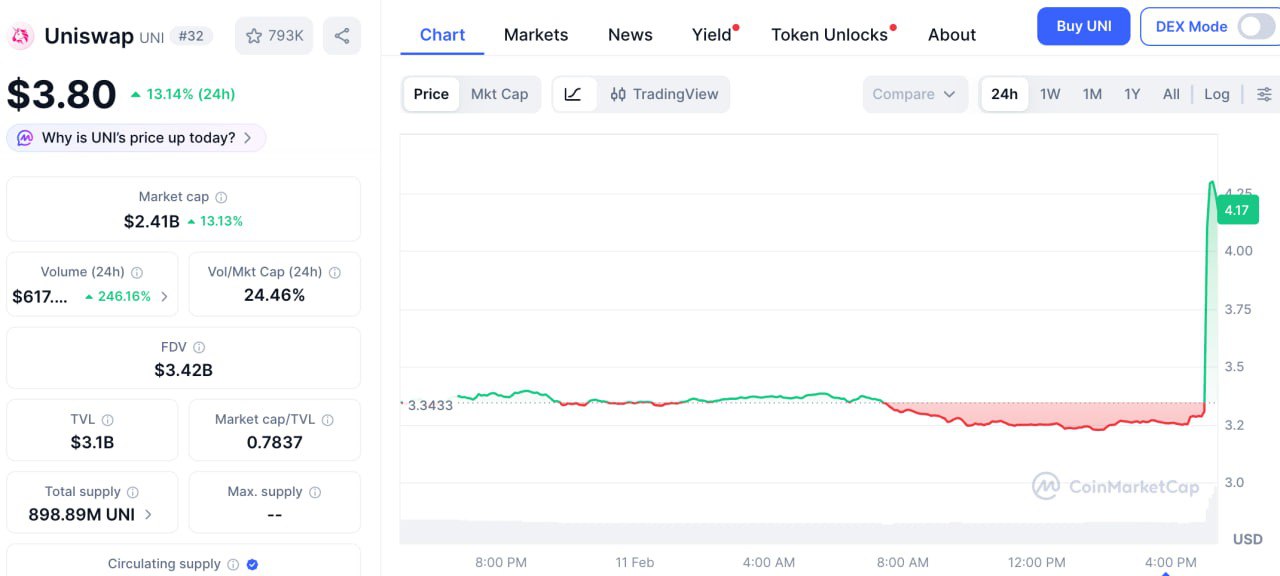Click the Market cap info icon
The width and height of the screenshot is (1280, 576).
(222, 198)
